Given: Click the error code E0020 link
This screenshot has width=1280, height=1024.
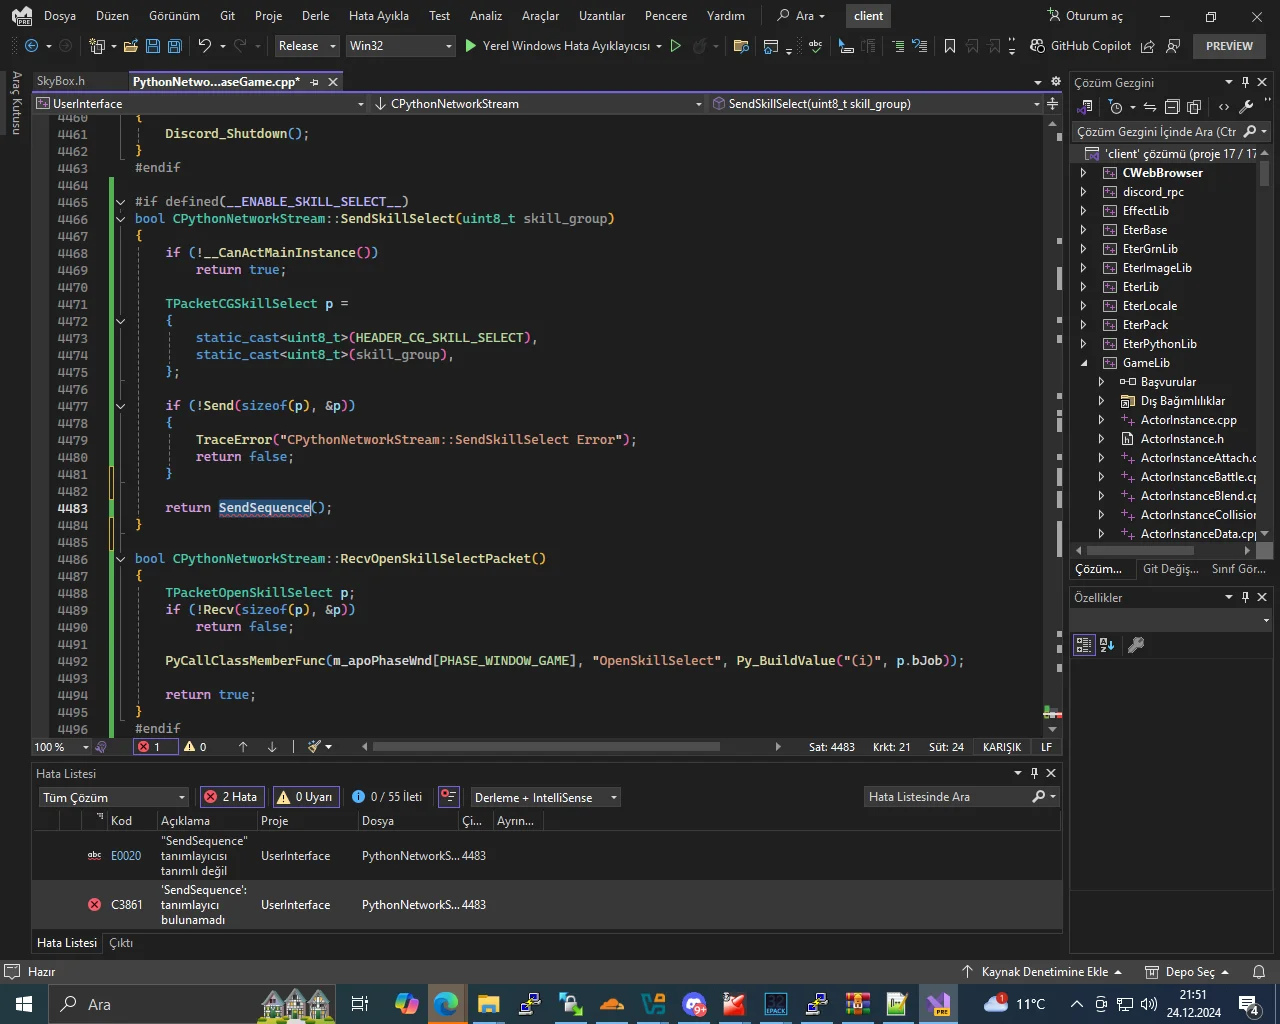Looking at the screenshot, I should [126, 856].
